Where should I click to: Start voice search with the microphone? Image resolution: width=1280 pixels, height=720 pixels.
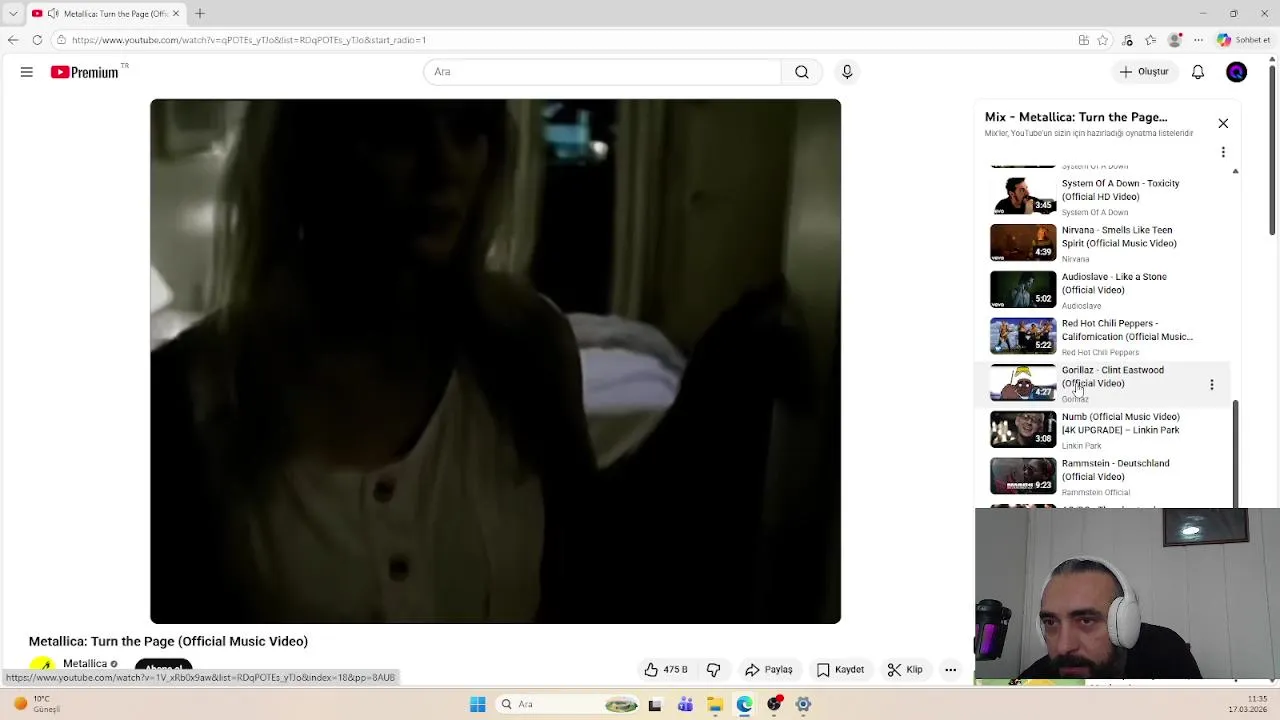coord(847,72)
